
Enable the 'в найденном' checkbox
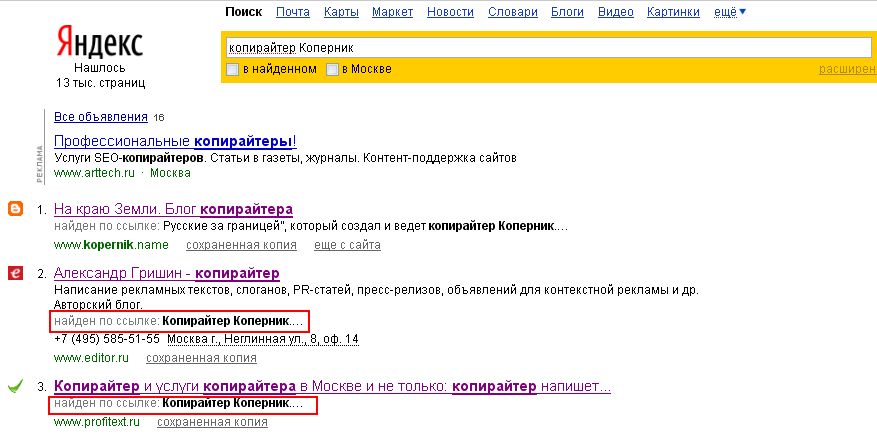click(232, 69)
